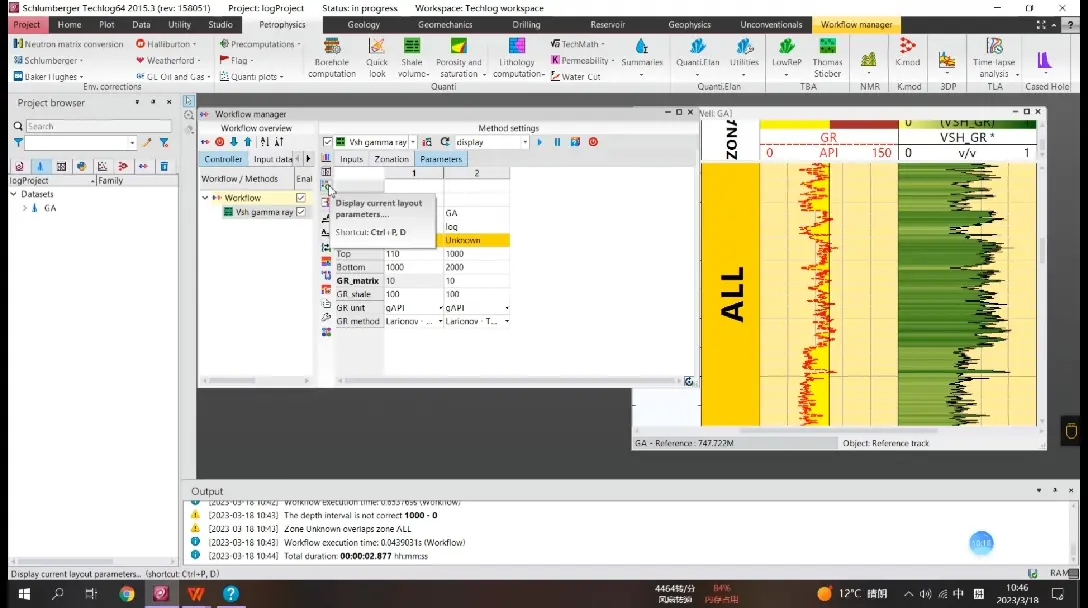Open the Halliburton corrections menu
Viewport: 1088px width, 608px height.
[x=167, y=44]
